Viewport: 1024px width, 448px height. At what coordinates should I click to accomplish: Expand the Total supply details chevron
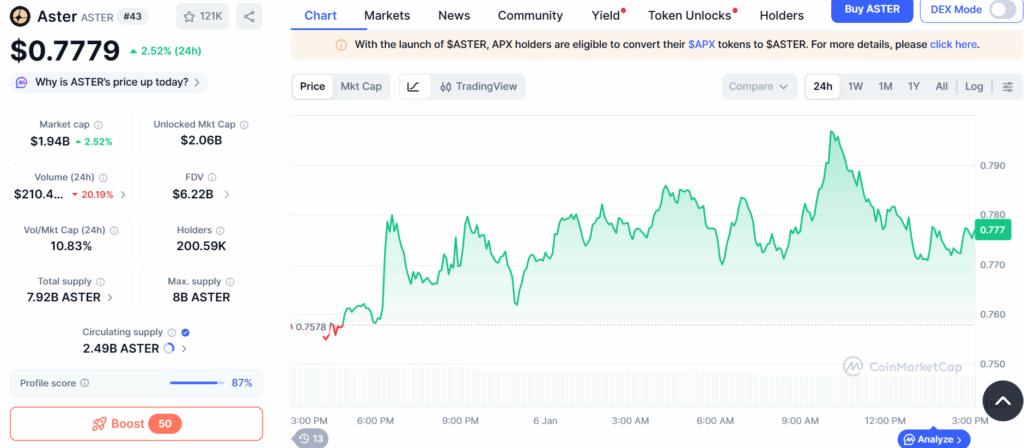tap(110, 297)
